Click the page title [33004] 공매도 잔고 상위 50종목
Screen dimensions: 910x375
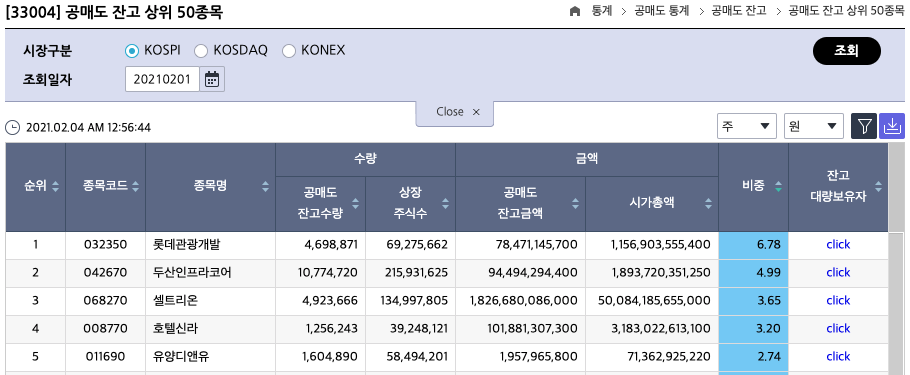(x=114, y=12)
